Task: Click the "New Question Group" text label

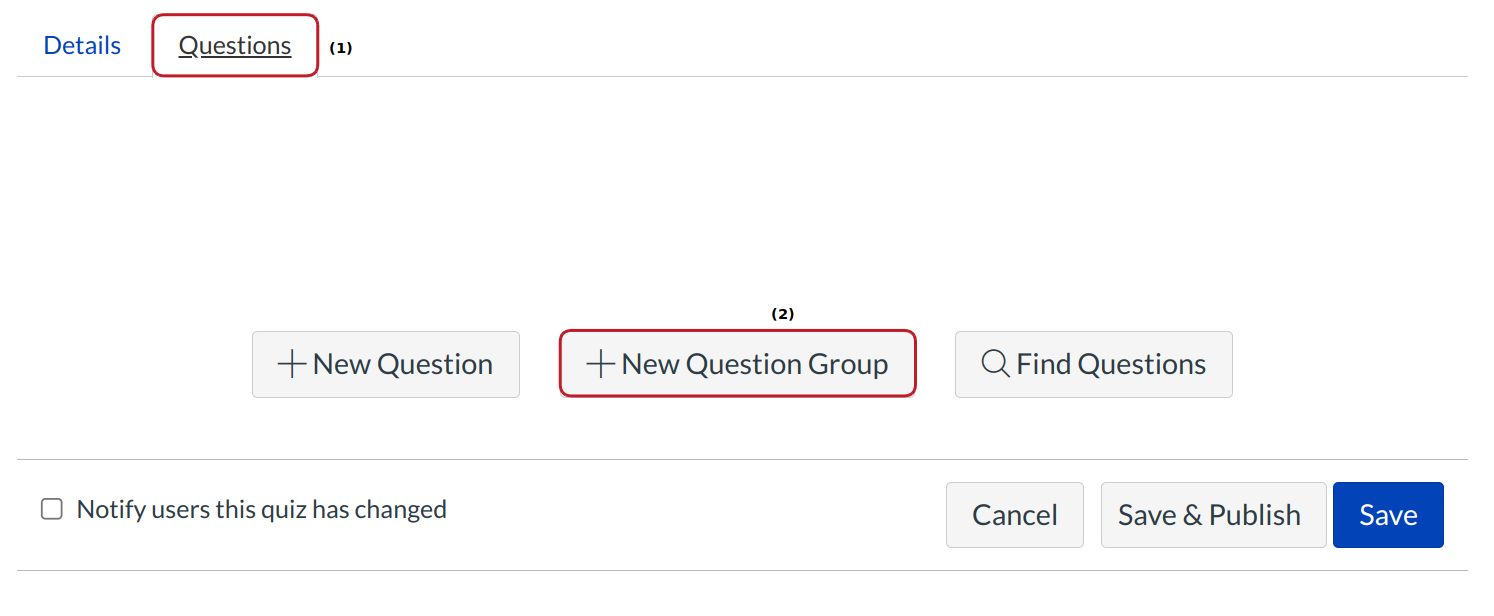Action: click(754, 365)
